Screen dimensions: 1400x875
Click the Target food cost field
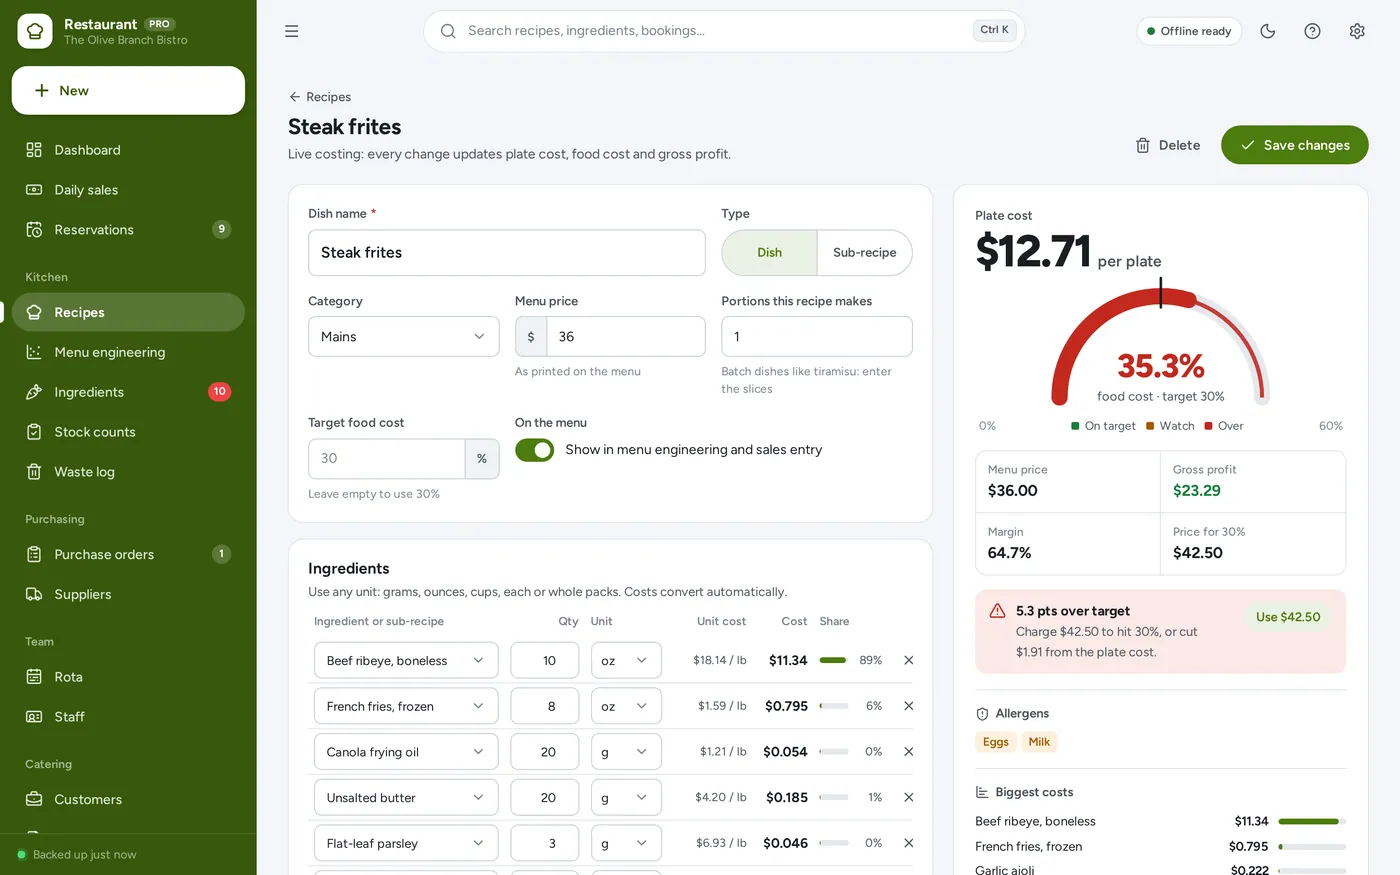[387, 459]
